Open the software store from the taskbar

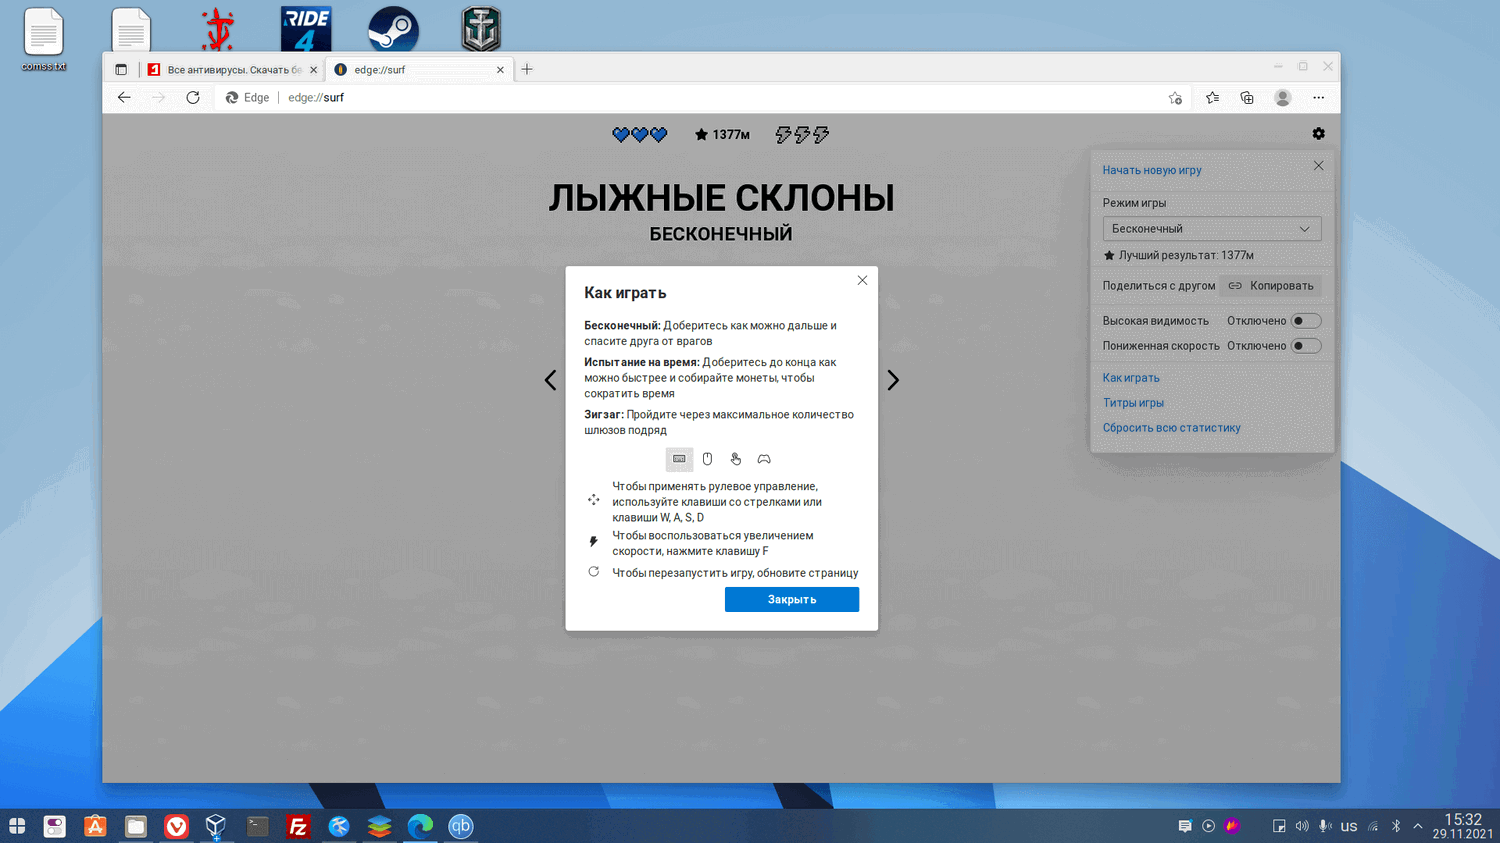coord(95,826)
